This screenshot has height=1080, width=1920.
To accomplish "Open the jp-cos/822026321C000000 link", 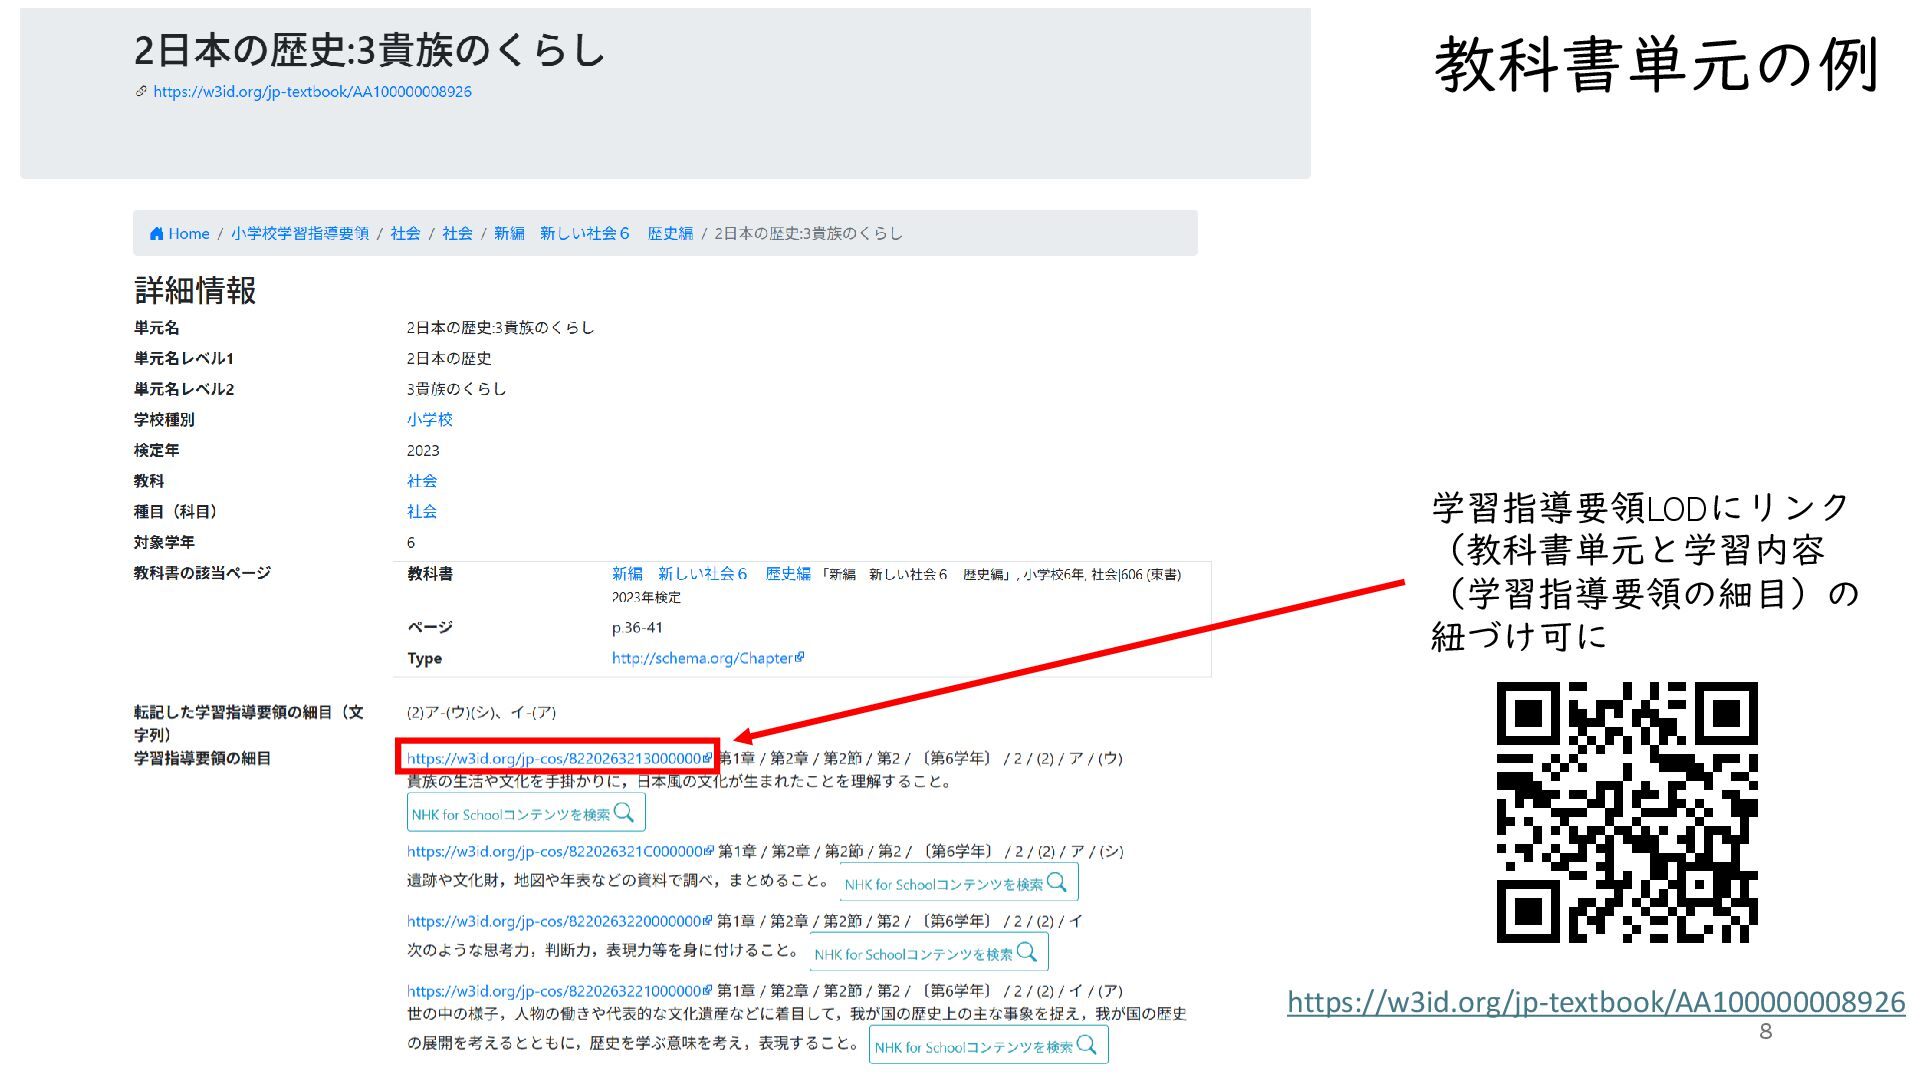I will (x=554, y=852).
